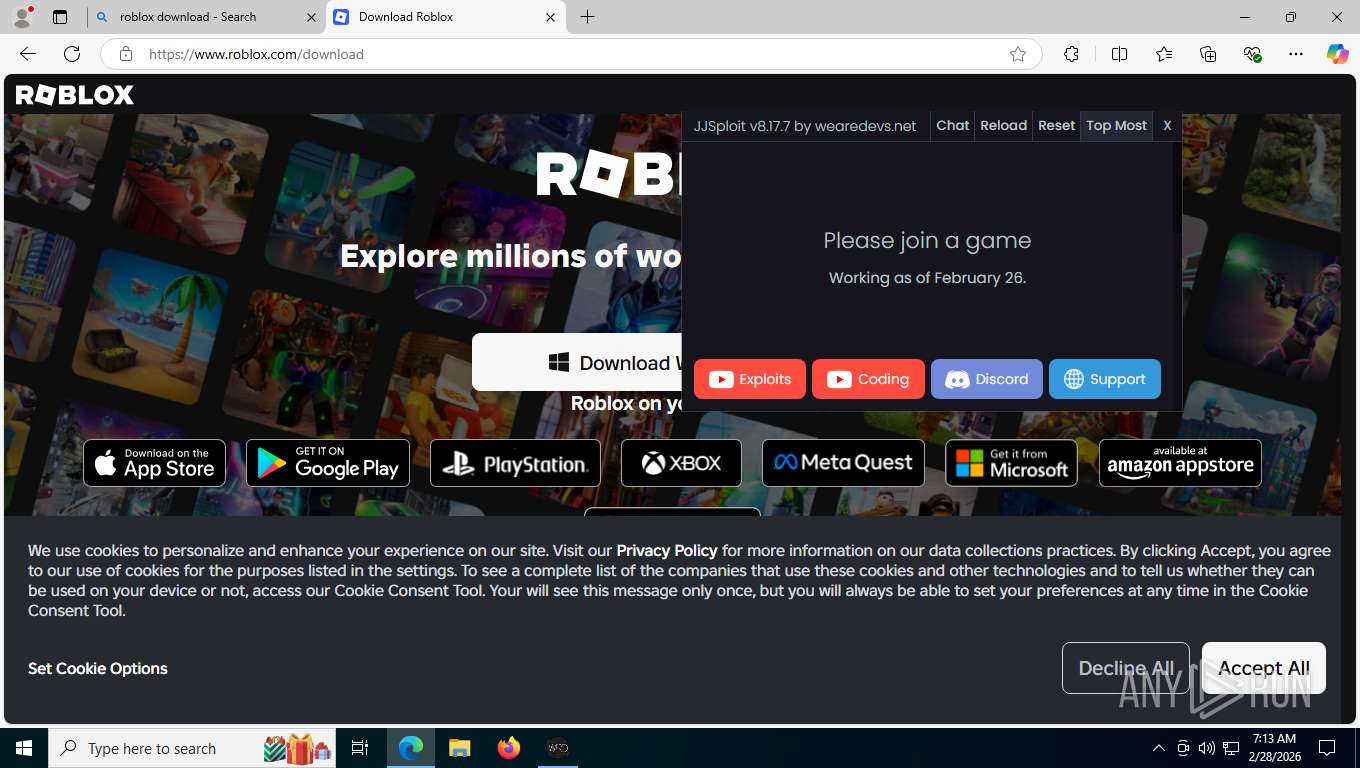Click the Accept All cookies button
Screen dimensions: 1360x768
point(1264,668)
